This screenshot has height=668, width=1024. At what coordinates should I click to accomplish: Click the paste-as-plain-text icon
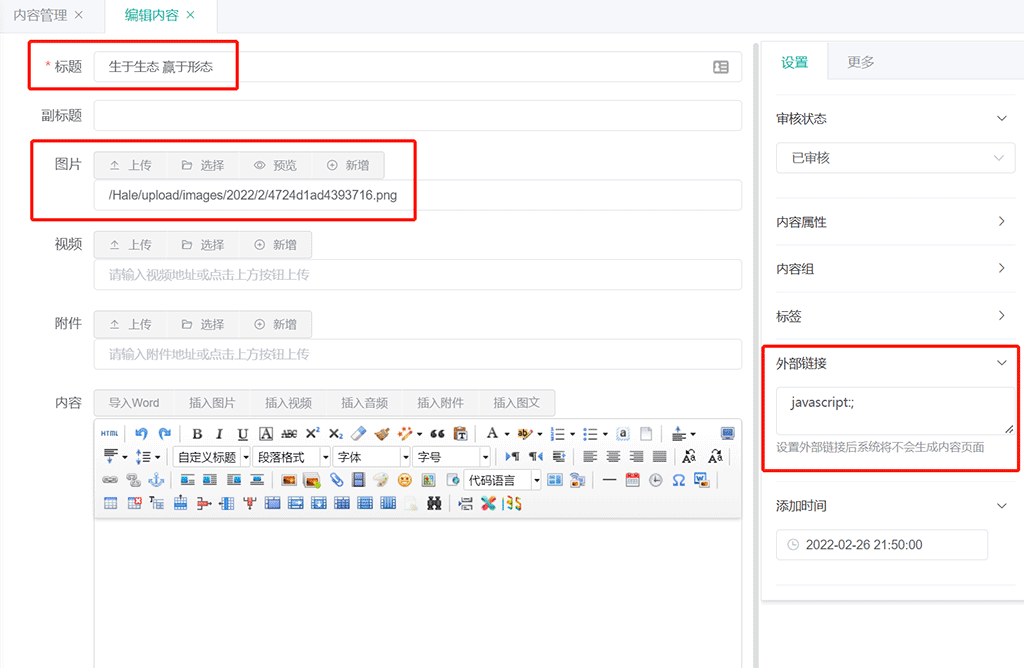pyautogui.click(x=461, y=434)
